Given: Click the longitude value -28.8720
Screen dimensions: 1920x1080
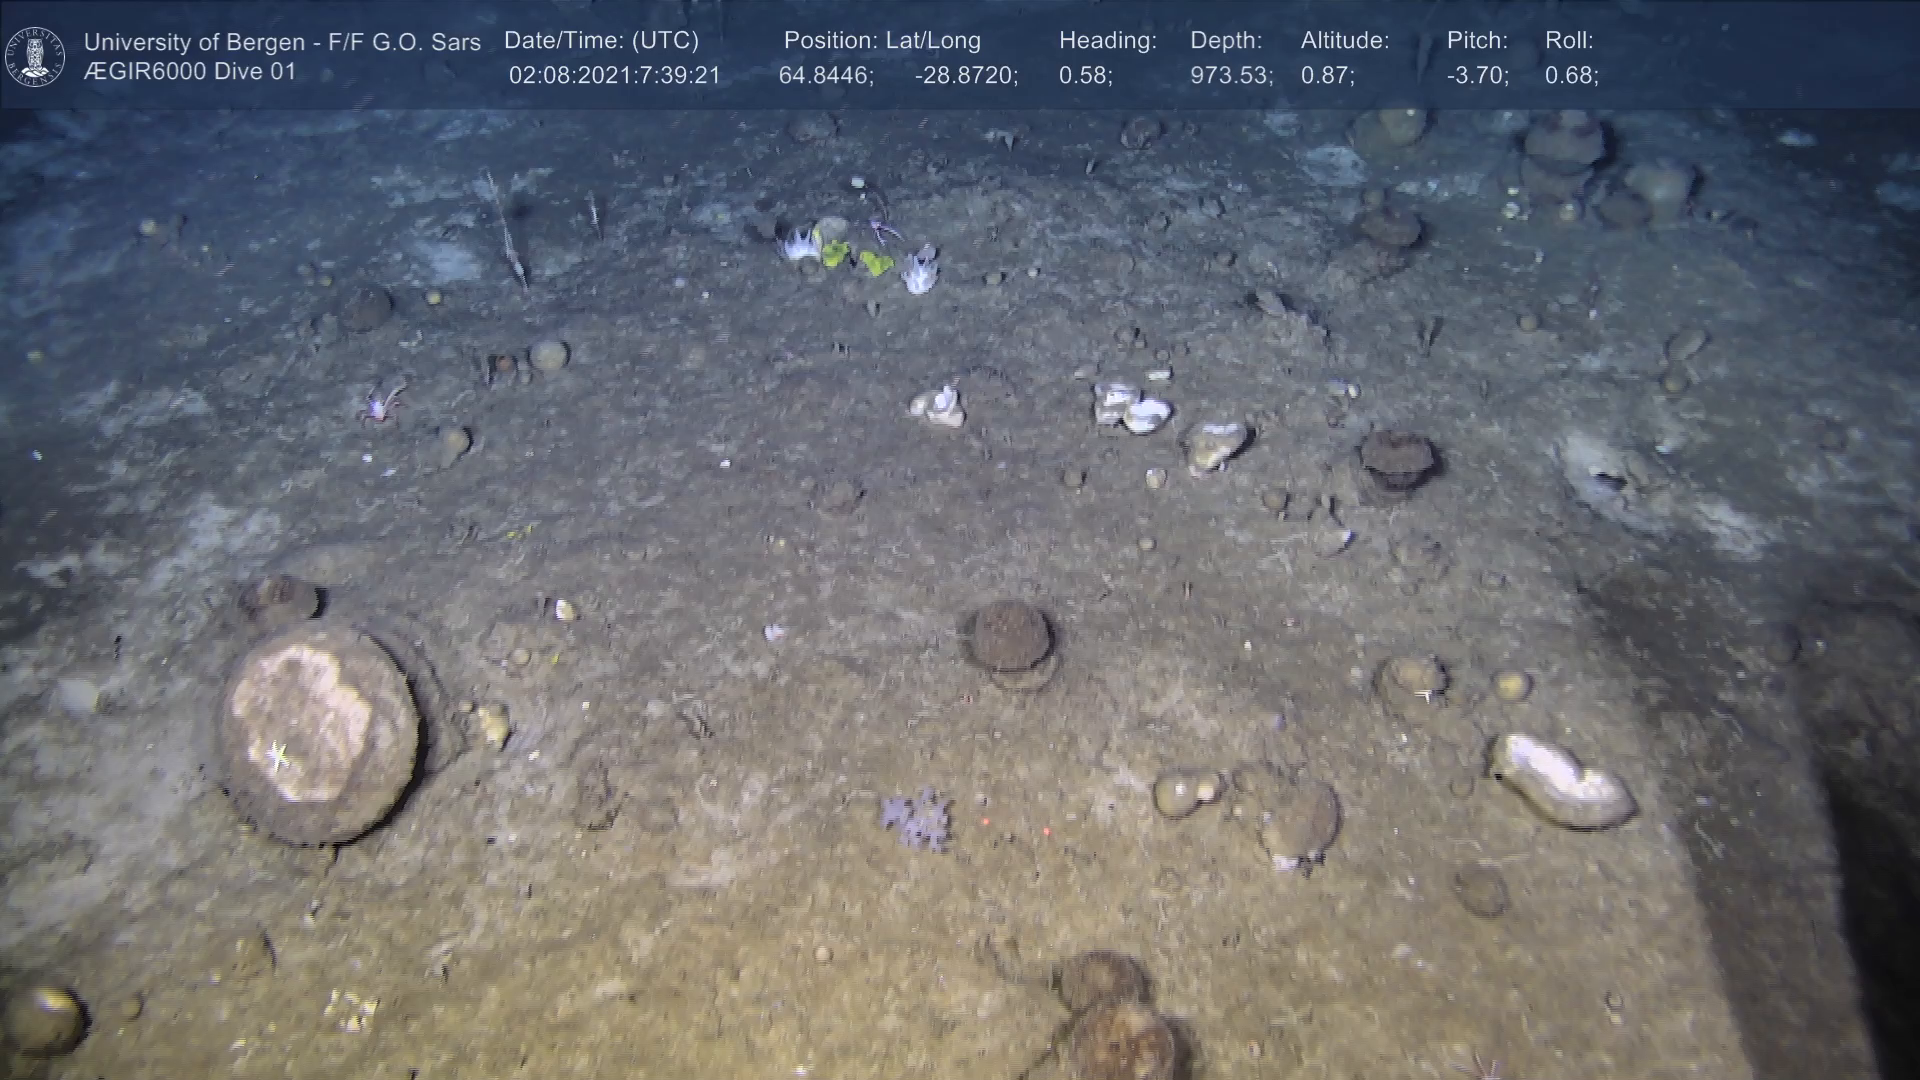Looking at the screenshot, I should coord(966,76).
